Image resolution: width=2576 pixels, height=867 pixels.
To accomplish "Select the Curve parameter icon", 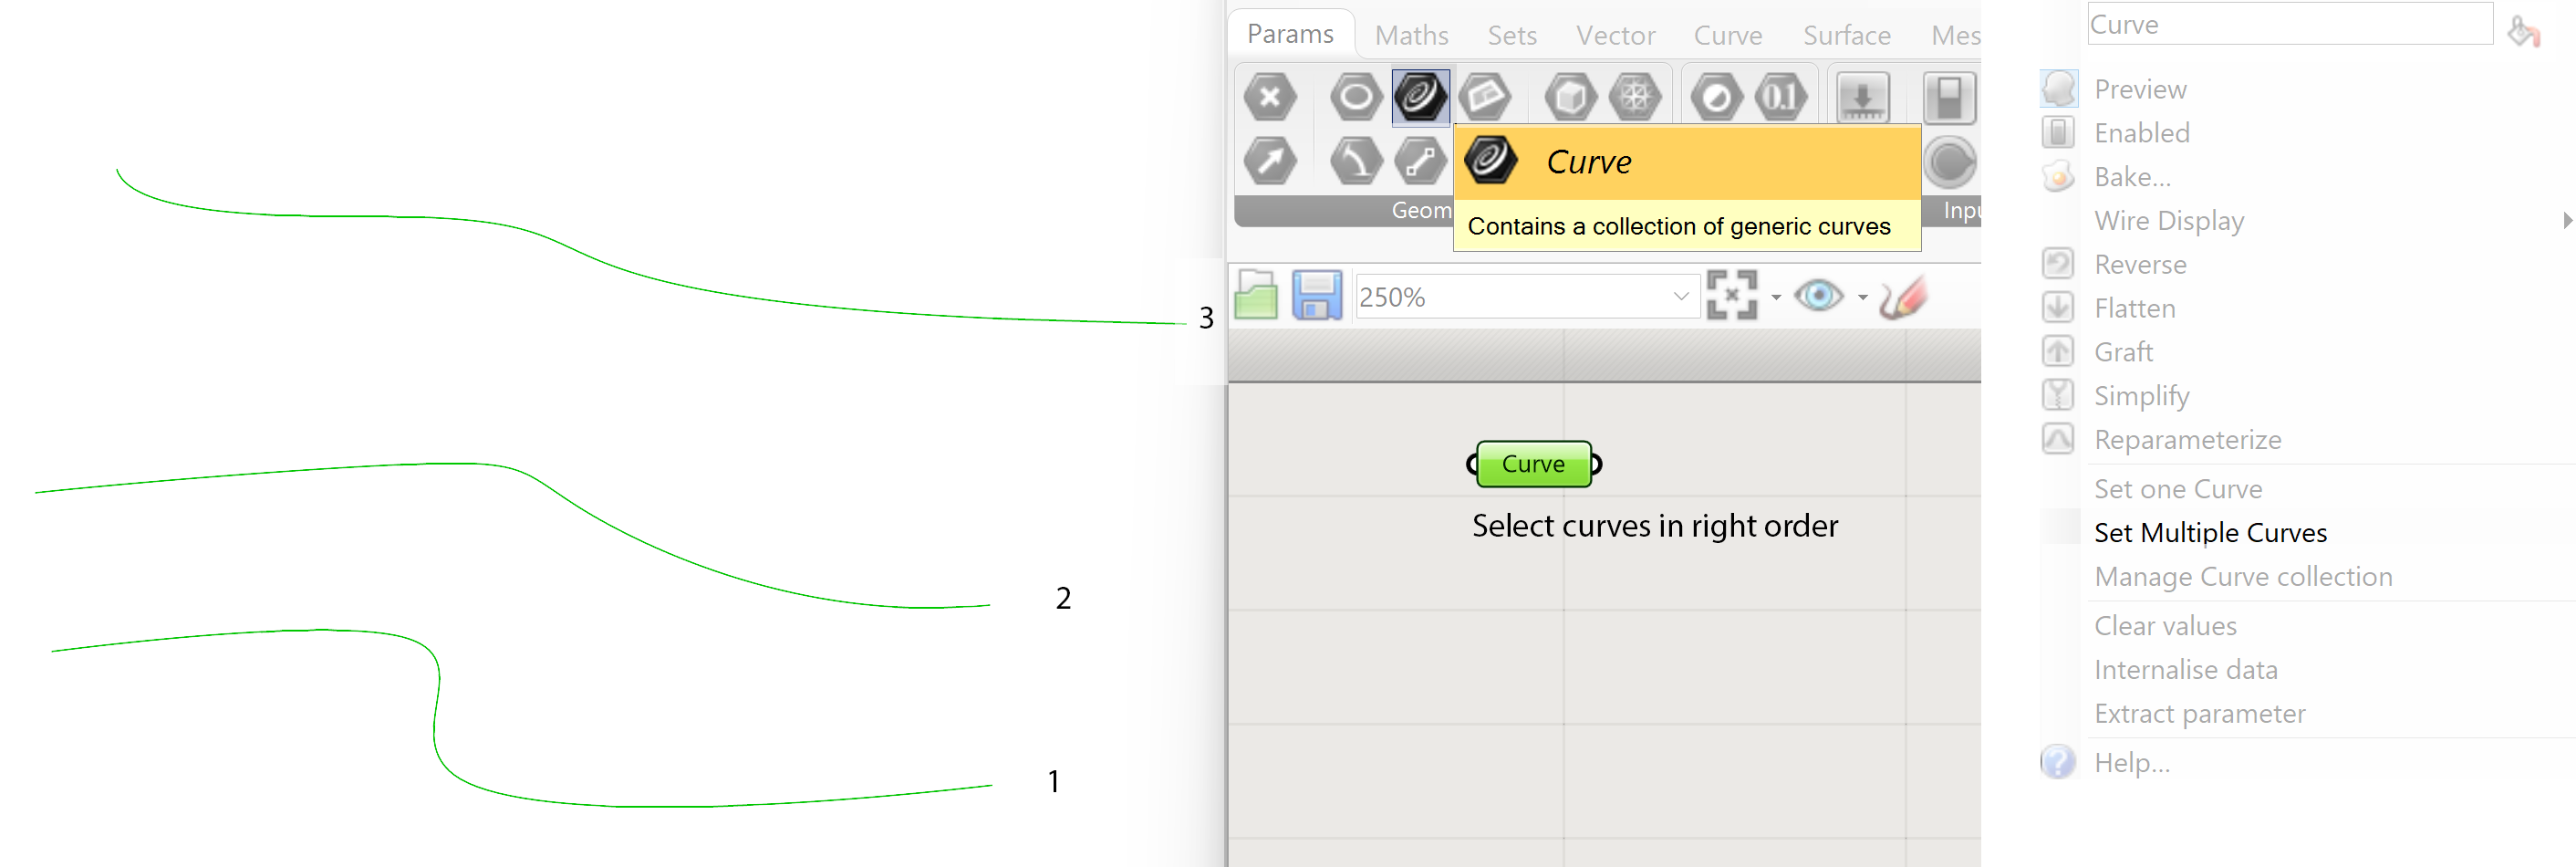I will 1421,97.
